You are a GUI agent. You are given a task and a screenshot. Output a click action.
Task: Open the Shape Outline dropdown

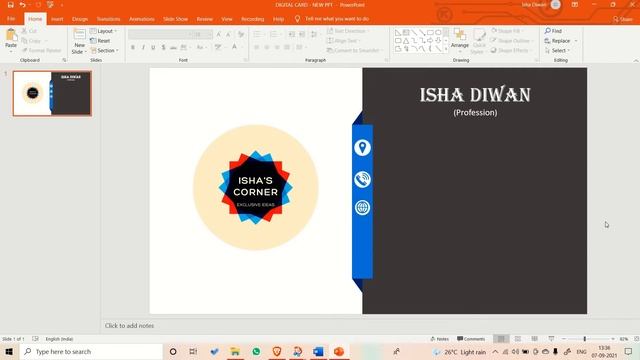pos(512,41)
